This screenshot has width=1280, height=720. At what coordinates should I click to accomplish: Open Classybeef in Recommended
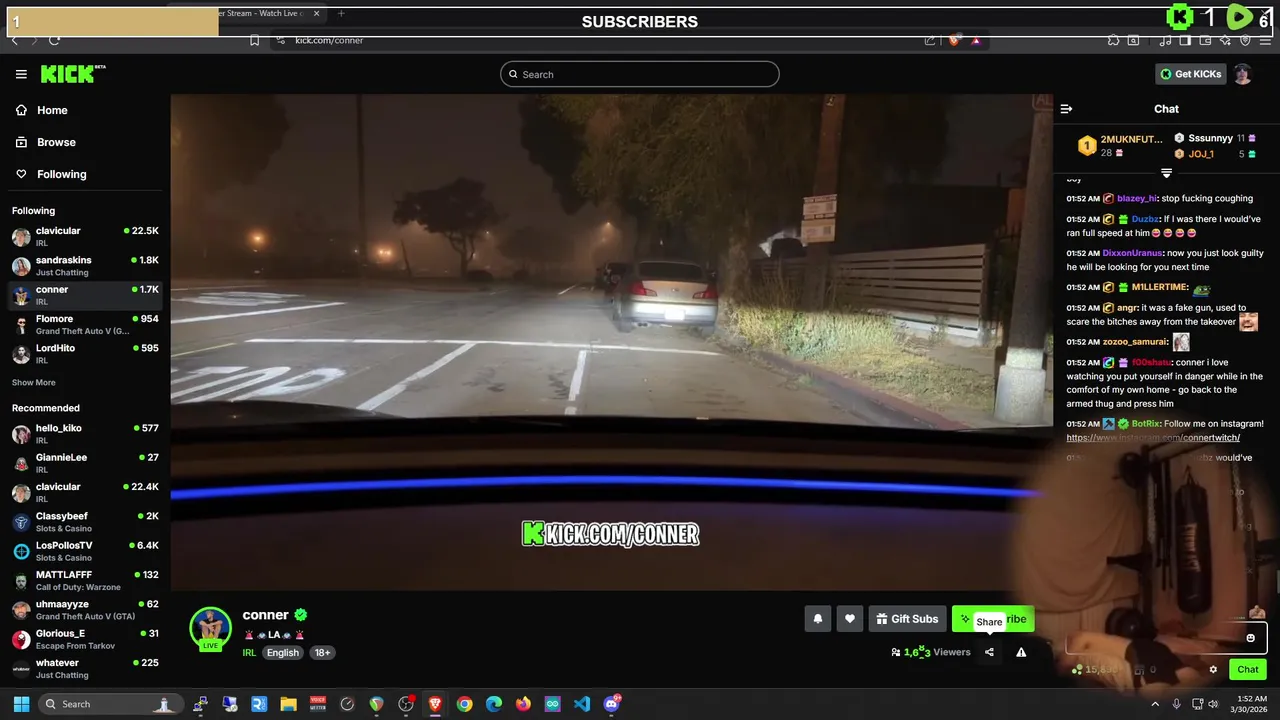click(85, 521)
